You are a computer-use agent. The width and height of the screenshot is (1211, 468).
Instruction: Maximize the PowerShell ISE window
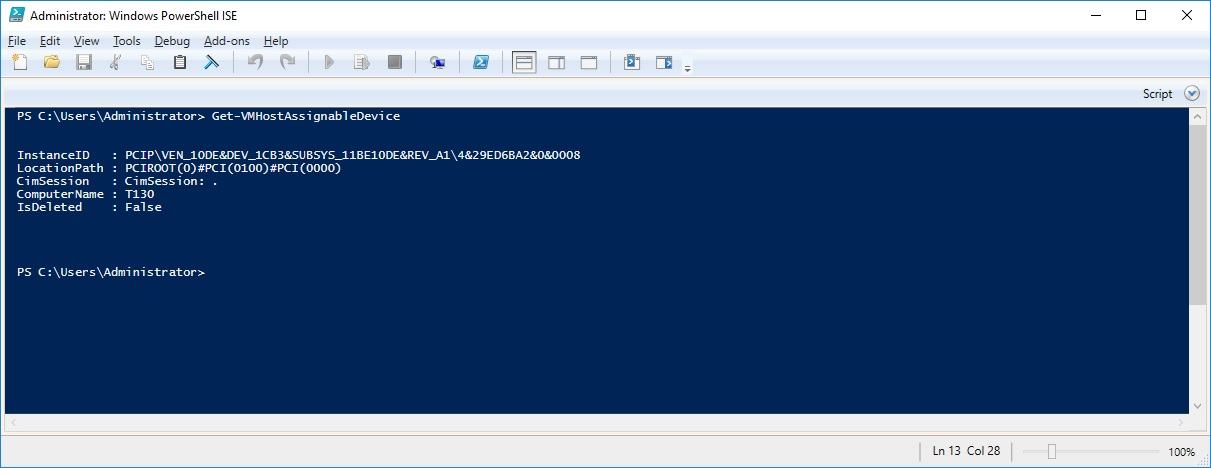tap(1141, 15)
